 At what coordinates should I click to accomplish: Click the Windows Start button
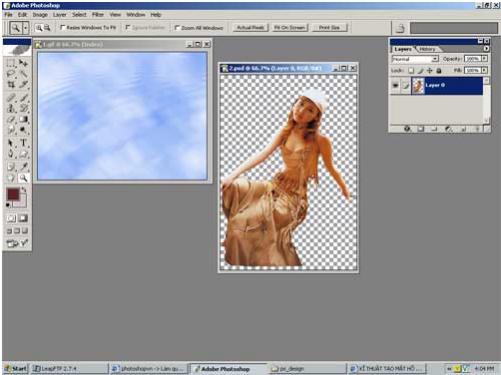16,369
